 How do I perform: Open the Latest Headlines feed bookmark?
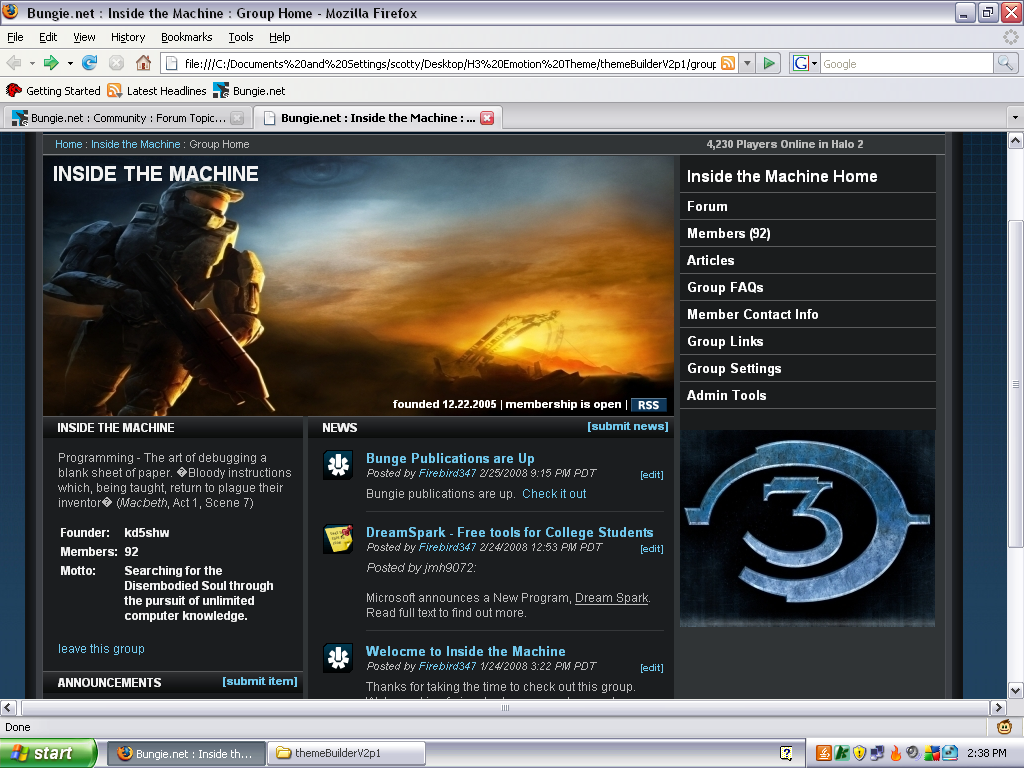pos(156,91)
